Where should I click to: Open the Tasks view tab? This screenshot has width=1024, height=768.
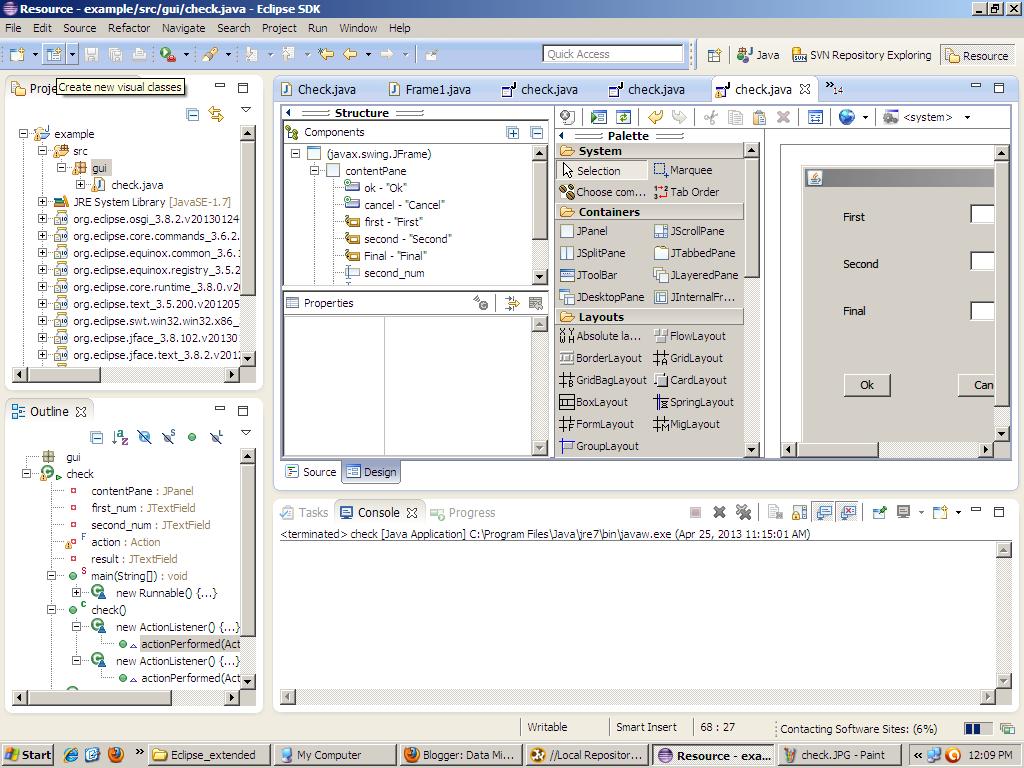(x=306, y=513)
